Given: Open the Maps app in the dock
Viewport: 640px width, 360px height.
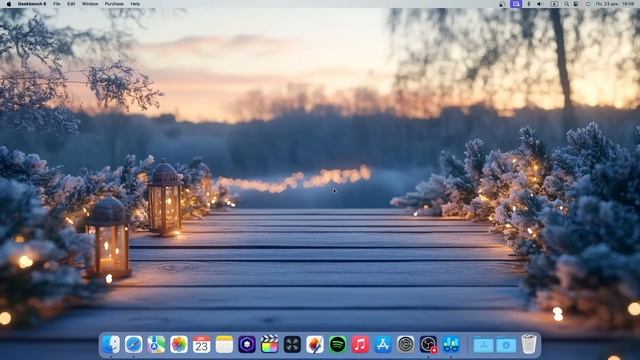Looking at the screenshot, I should pos(156,344).
